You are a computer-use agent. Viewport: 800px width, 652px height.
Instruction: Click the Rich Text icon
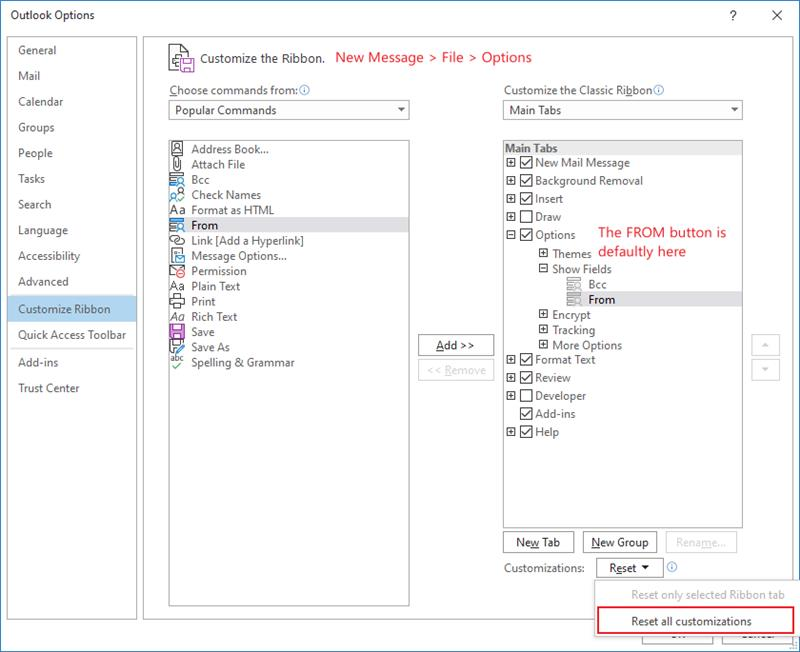coord(177,316)
